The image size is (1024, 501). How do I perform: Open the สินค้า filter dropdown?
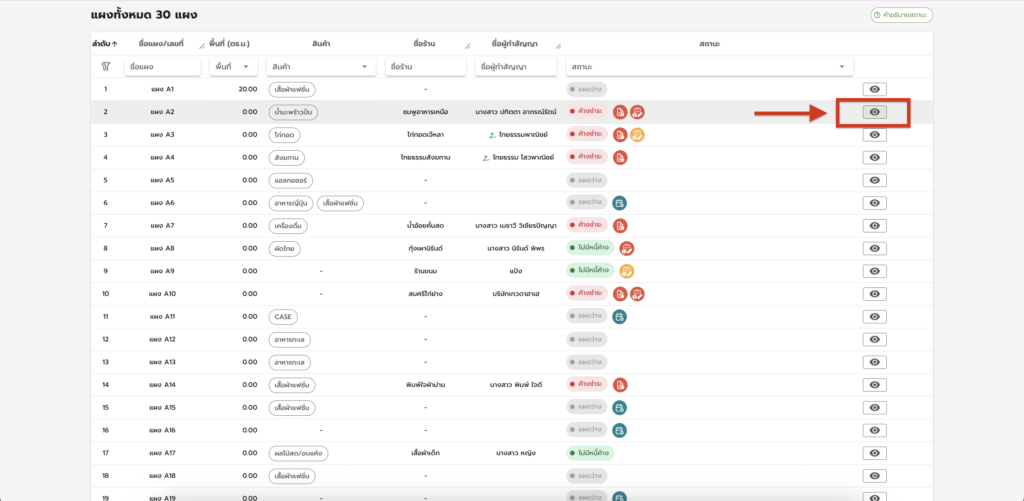point(320,67)
